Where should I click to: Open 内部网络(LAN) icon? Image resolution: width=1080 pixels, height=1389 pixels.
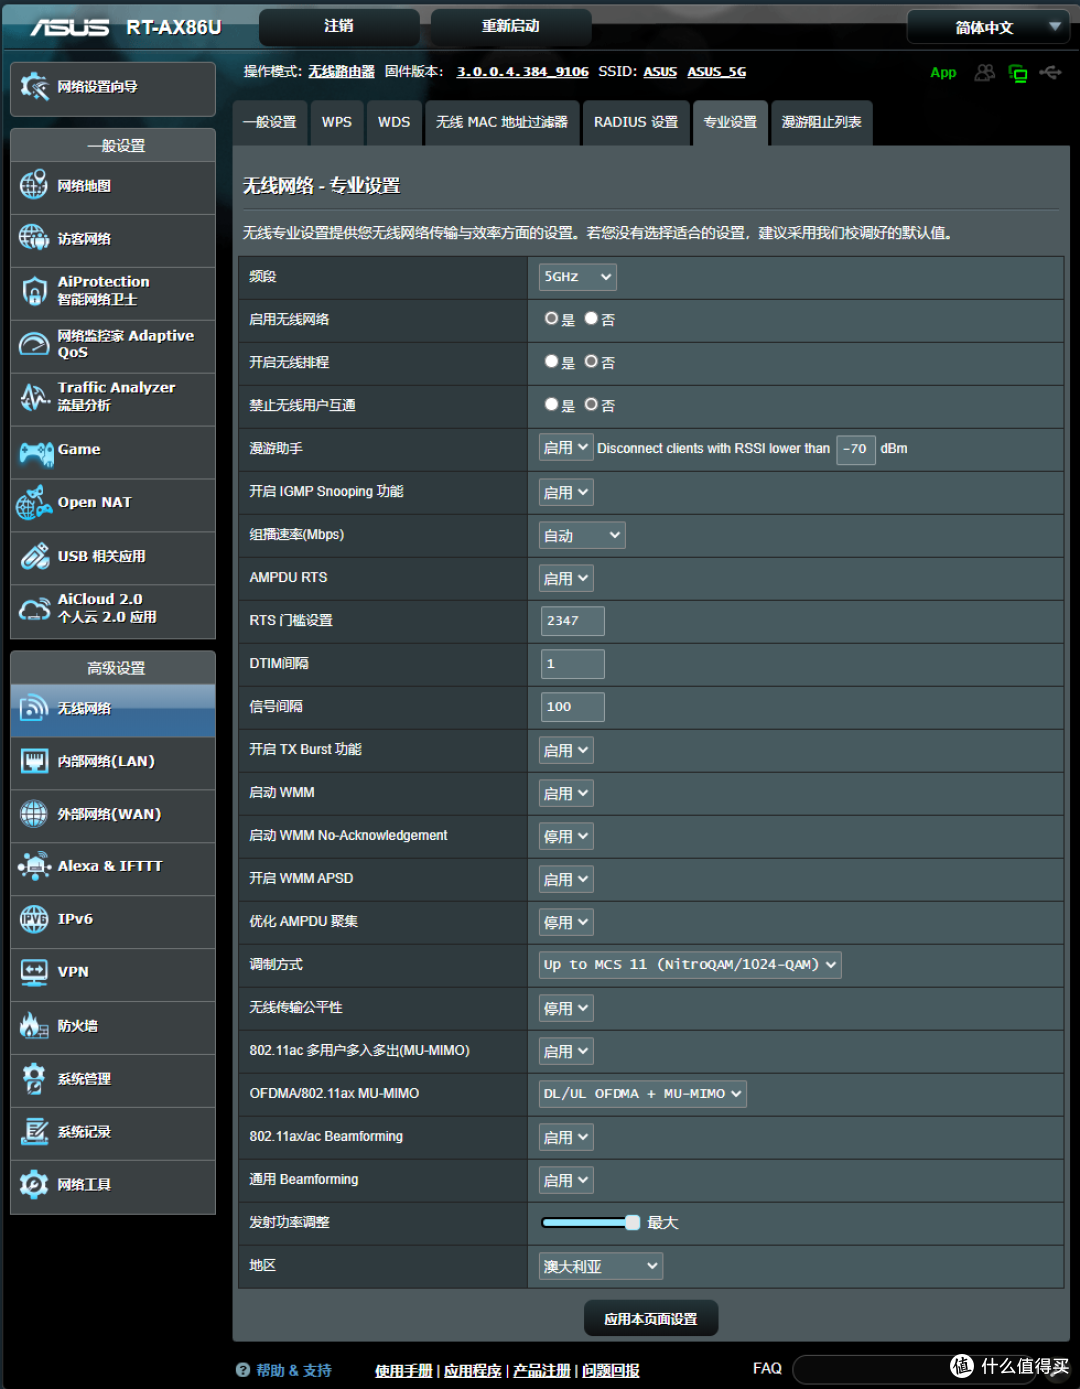(x=34, y=761)
